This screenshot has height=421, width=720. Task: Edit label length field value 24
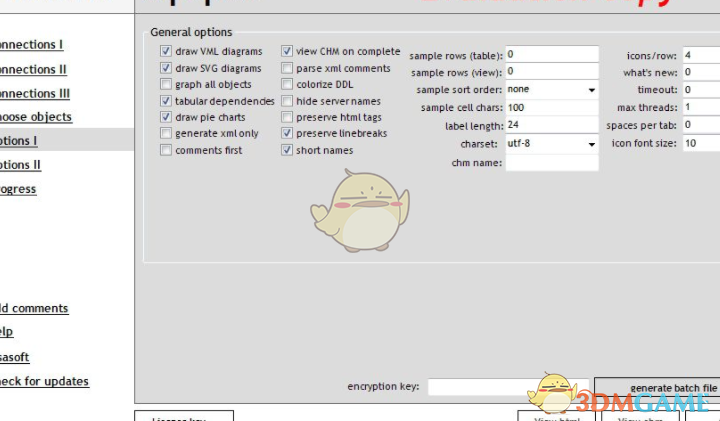[552, 125]
